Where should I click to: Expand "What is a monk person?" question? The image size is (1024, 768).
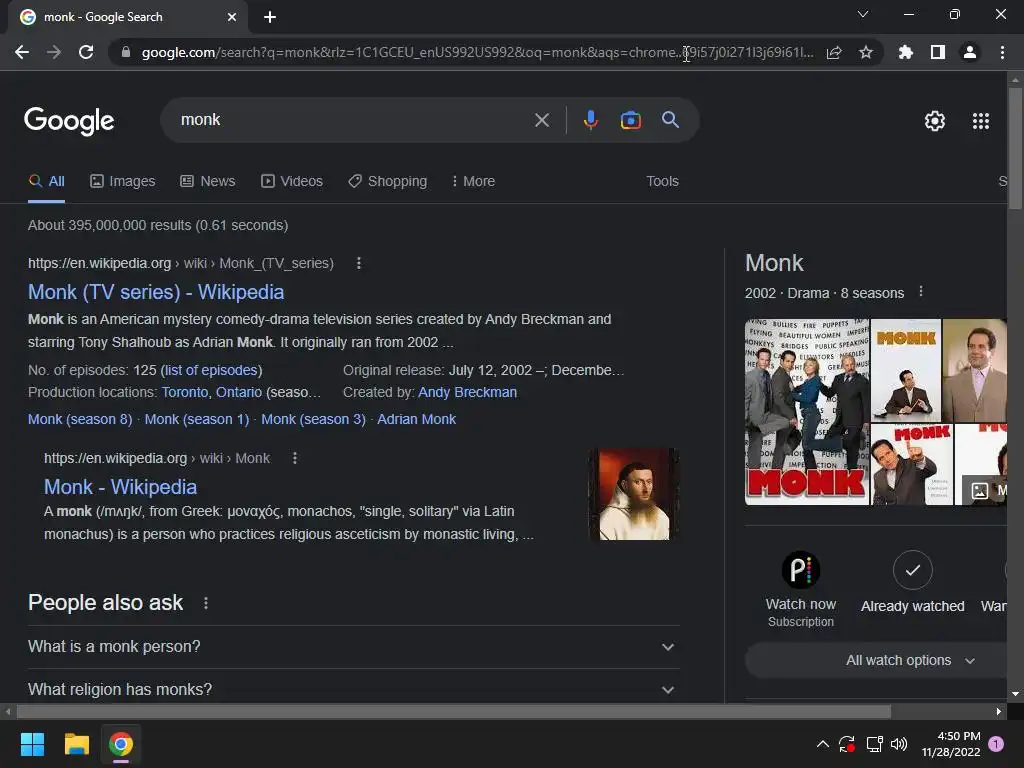[353, 647]
